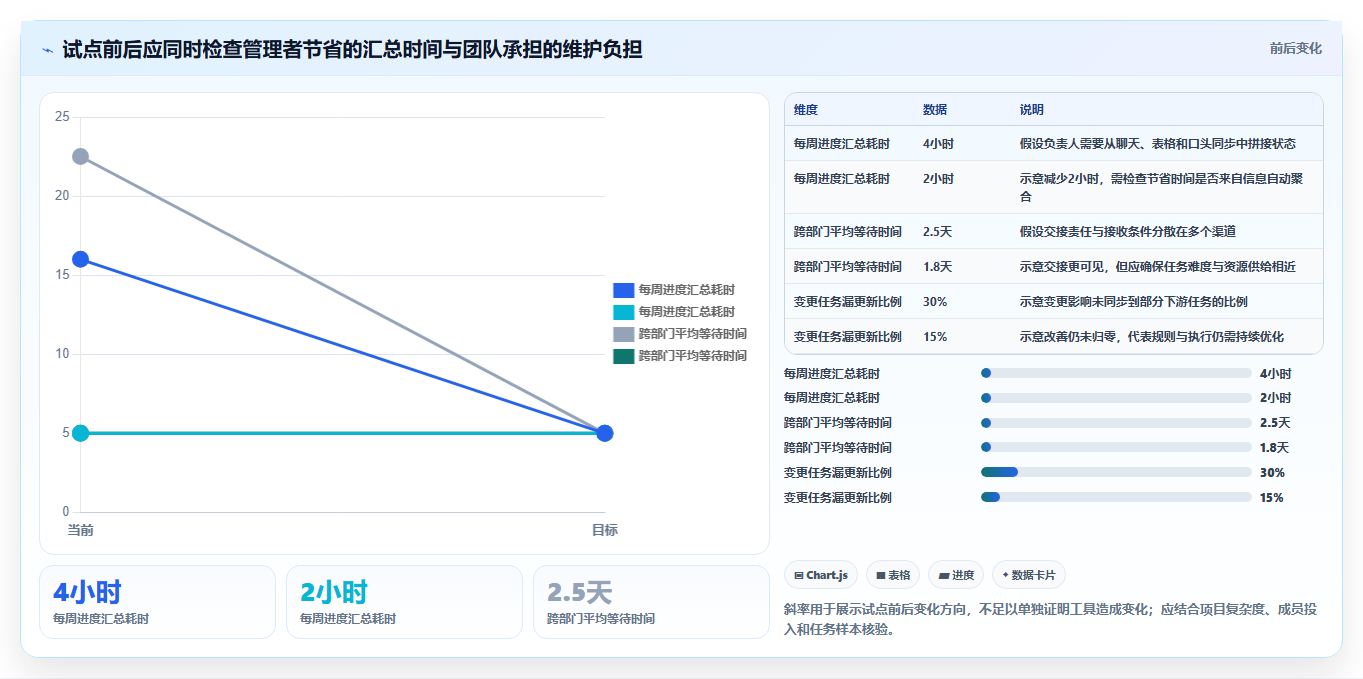
Task: Toggle the gray 跨部门平均等待时间 legend swatch
Action: pos(624,334)
